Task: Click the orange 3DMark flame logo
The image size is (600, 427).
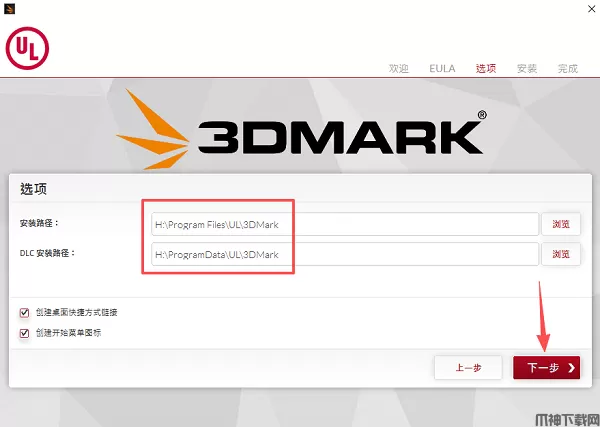Action: coord(153,129)
